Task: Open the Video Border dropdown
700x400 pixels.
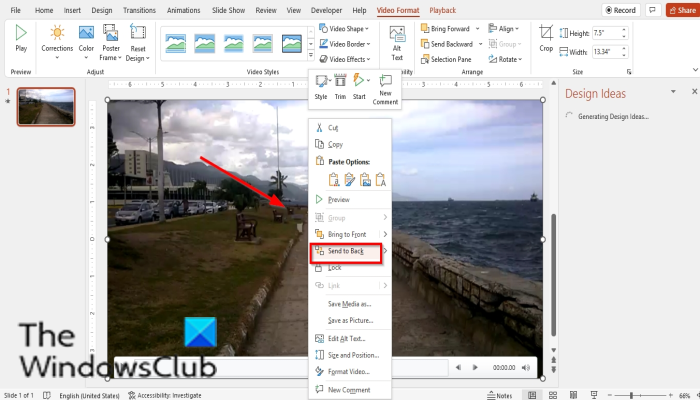Action: pos(345,44)
